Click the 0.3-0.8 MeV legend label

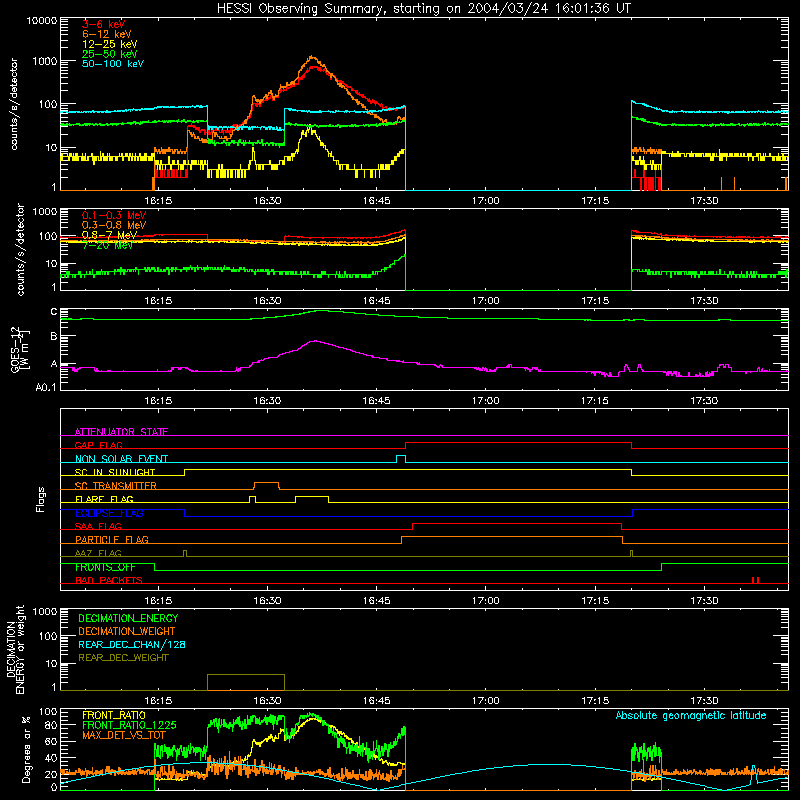click(114, 225)
